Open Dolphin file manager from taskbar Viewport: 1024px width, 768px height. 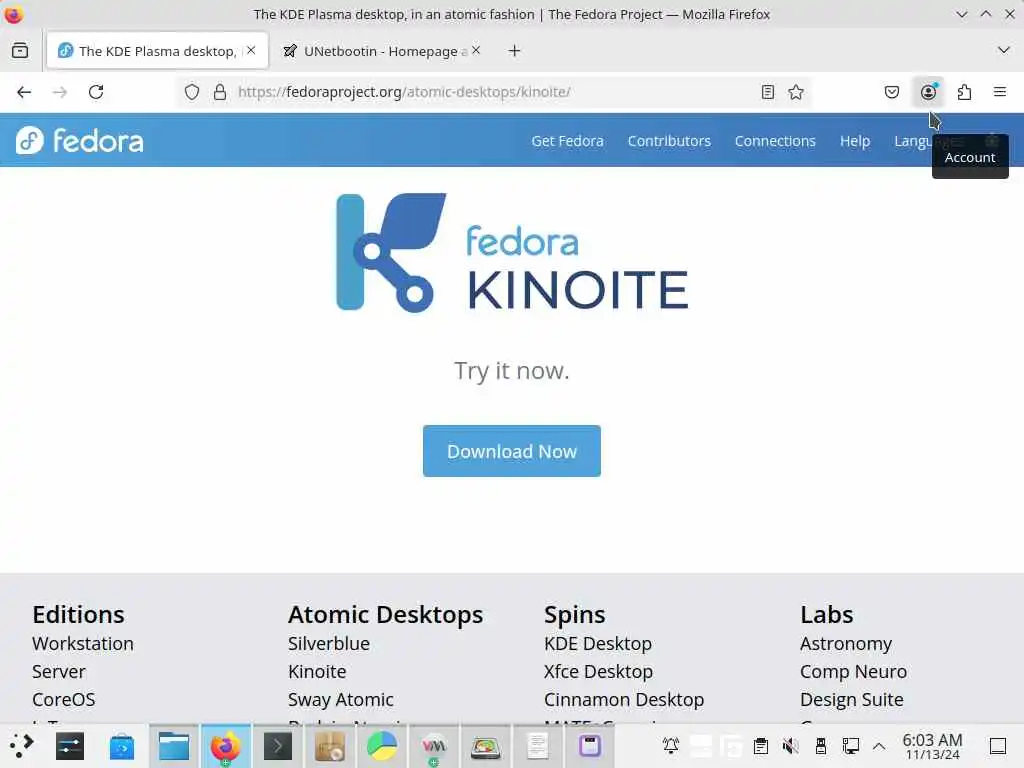tap(174, 746)
